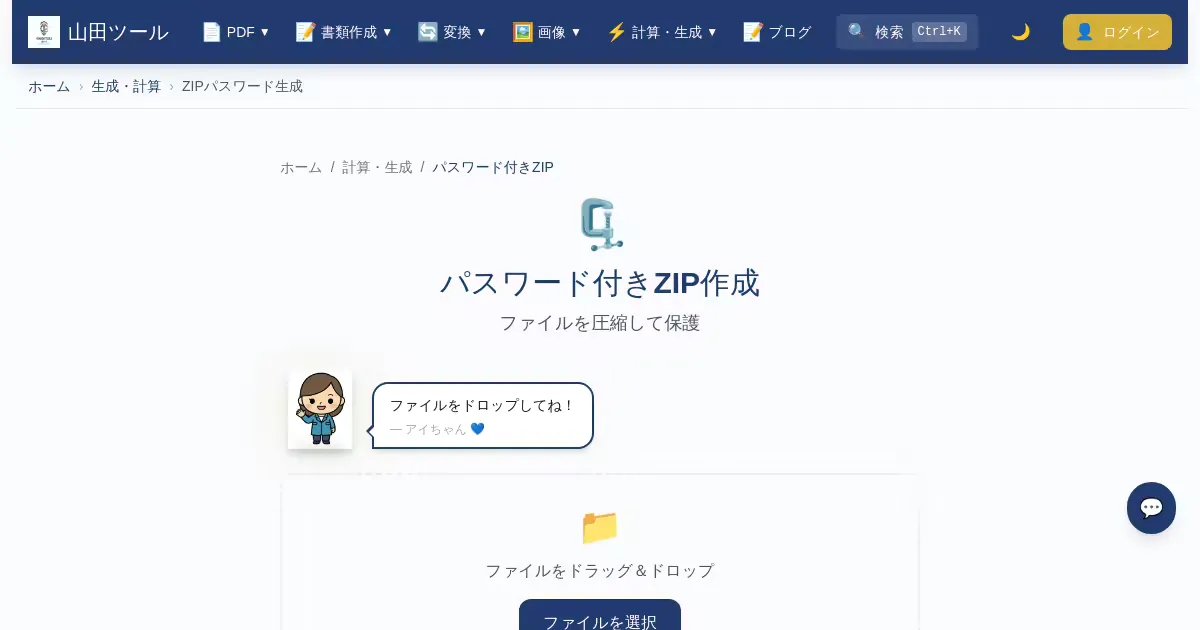Viewport: 1200px width, 630px height.
Task: Click the ログイン button
Action: pyautogui.click(x=1117, y=32)
